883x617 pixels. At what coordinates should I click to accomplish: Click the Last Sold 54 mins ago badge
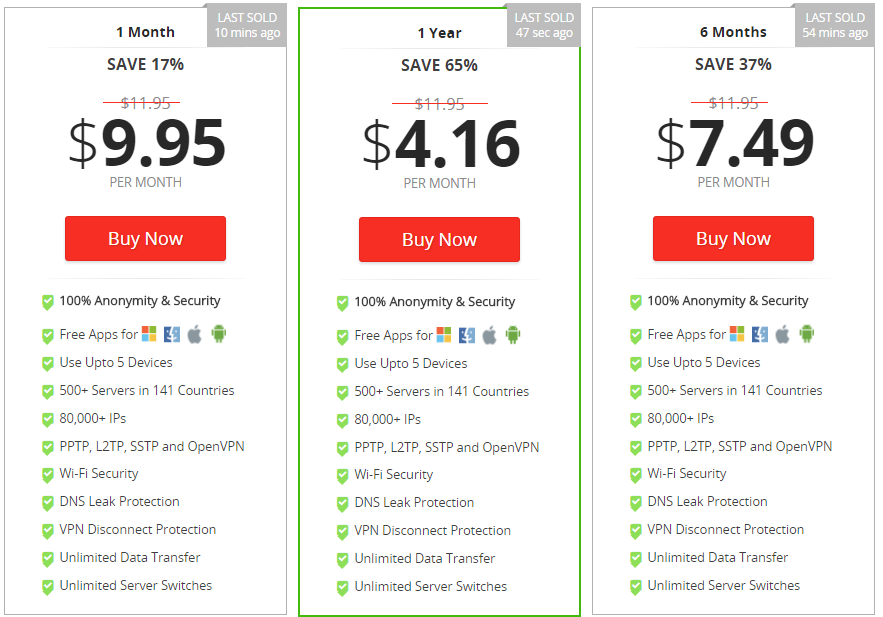(835, 25)
